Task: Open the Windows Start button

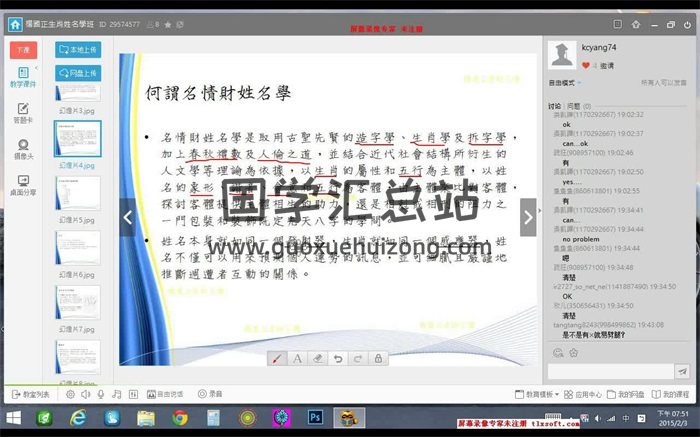Action: point(13,418)
